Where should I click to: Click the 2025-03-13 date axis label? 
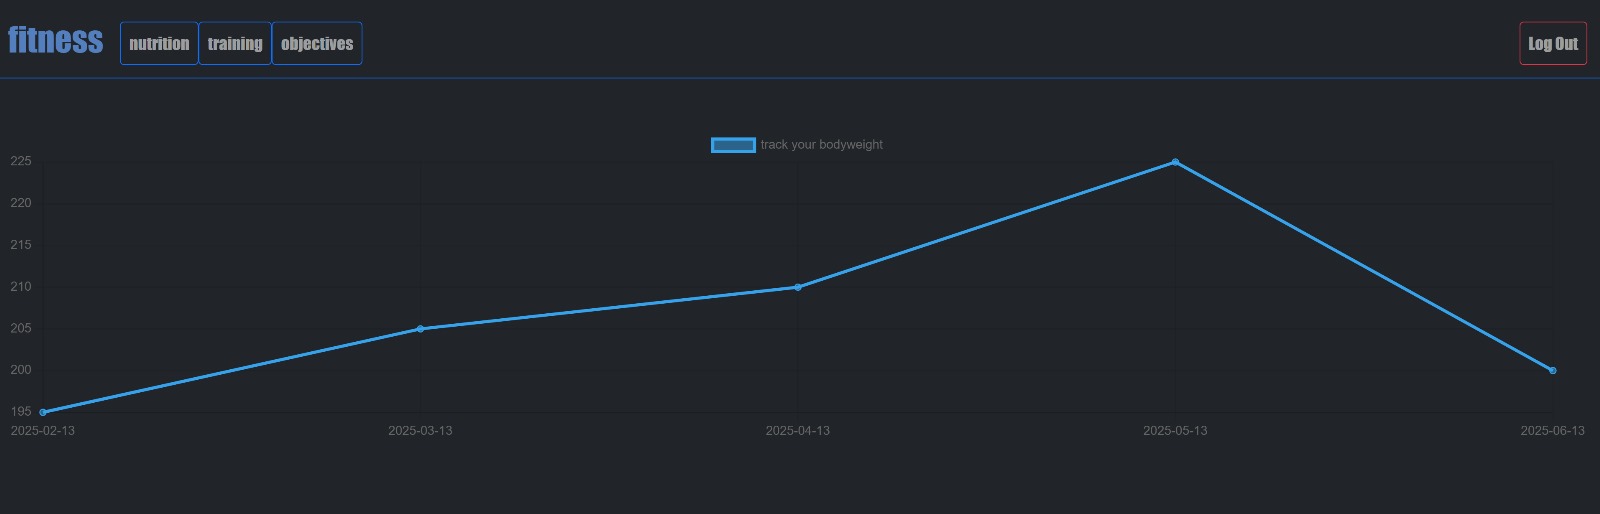click(420, 431)
